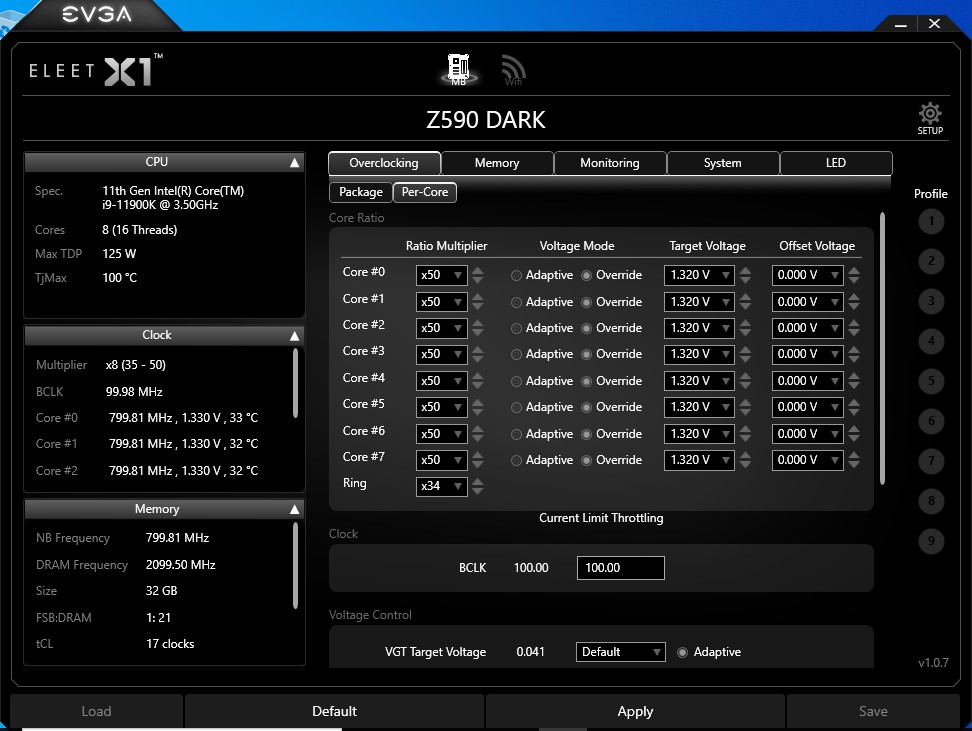Open Core #7 offset voltage dropdown
The image size is (972, 731).
point(807,460)
